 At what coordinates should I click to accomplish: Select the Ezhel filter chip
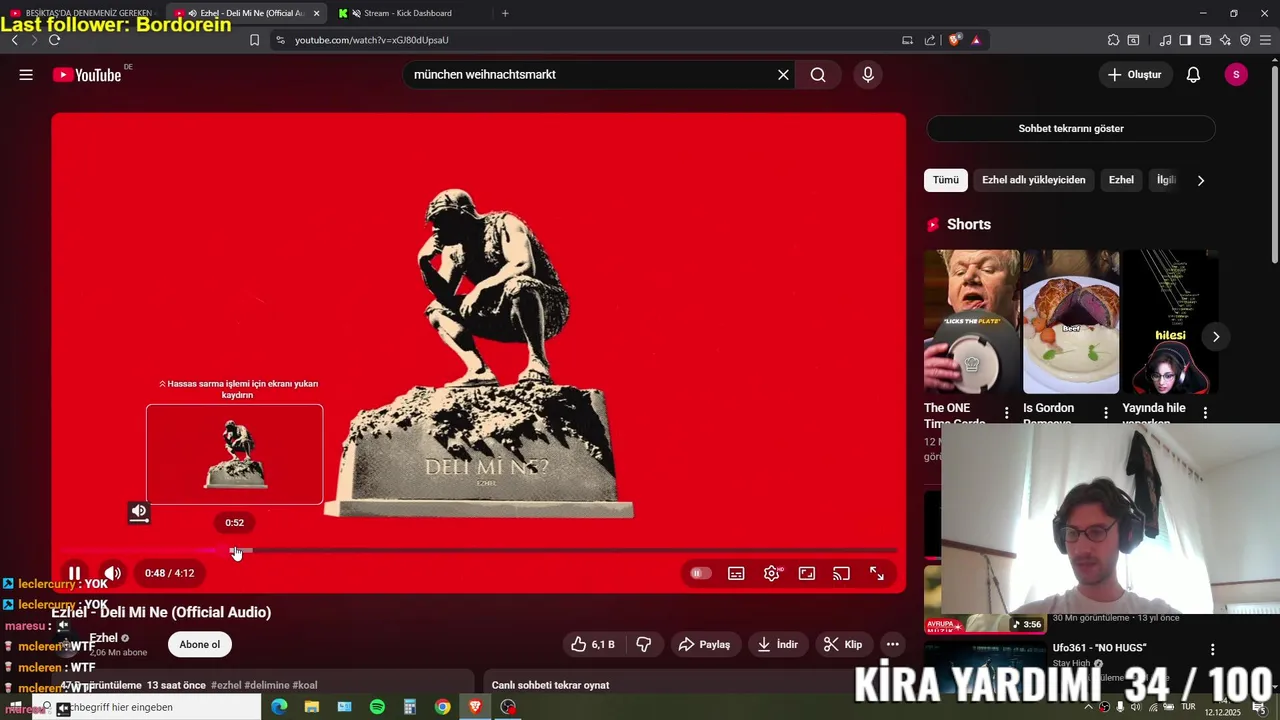[x=1121, y=180]
